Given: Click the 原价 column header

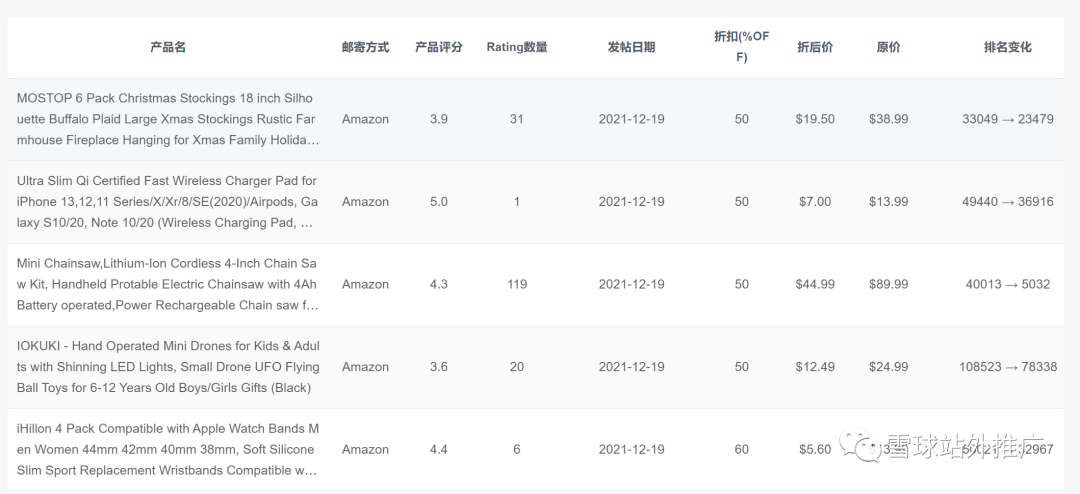Looking at the screenshot, I should click(x=888, y=47).
